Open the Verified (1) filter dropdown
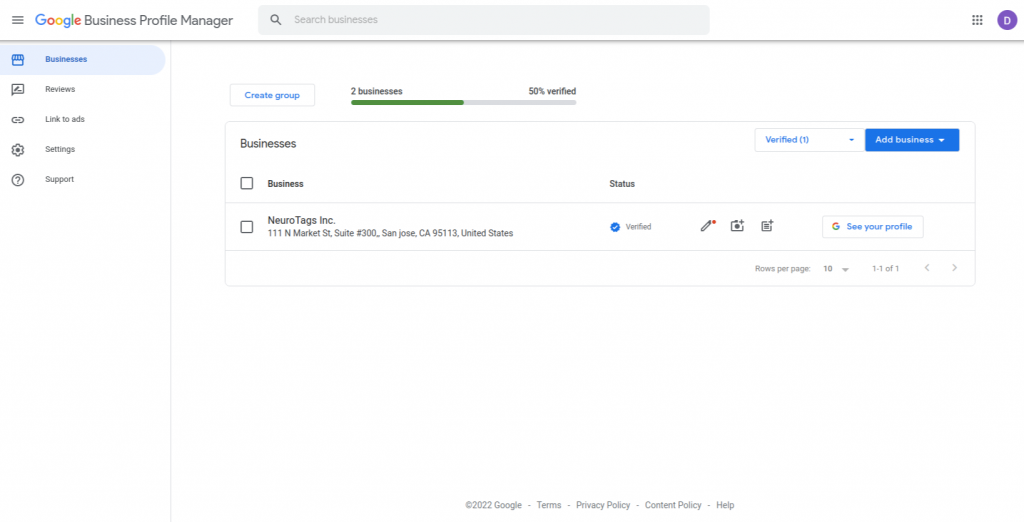 [810, 140]
